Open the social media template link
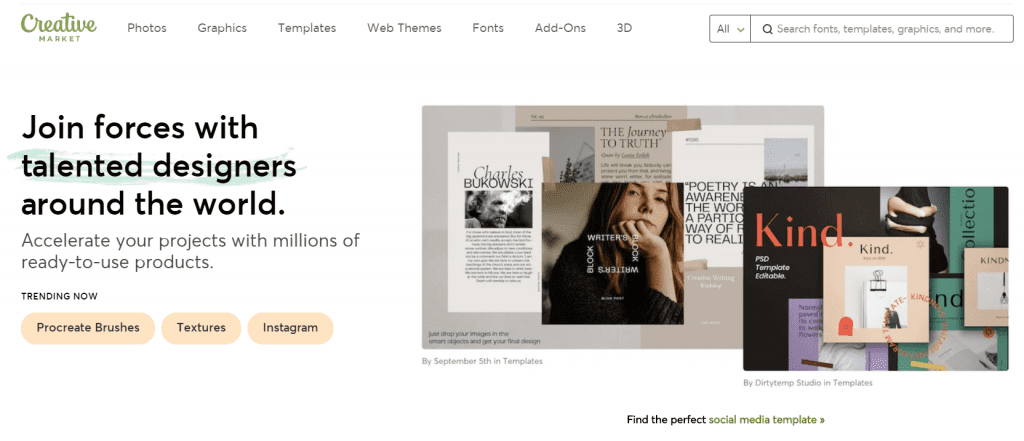 [x=766, y=420]
